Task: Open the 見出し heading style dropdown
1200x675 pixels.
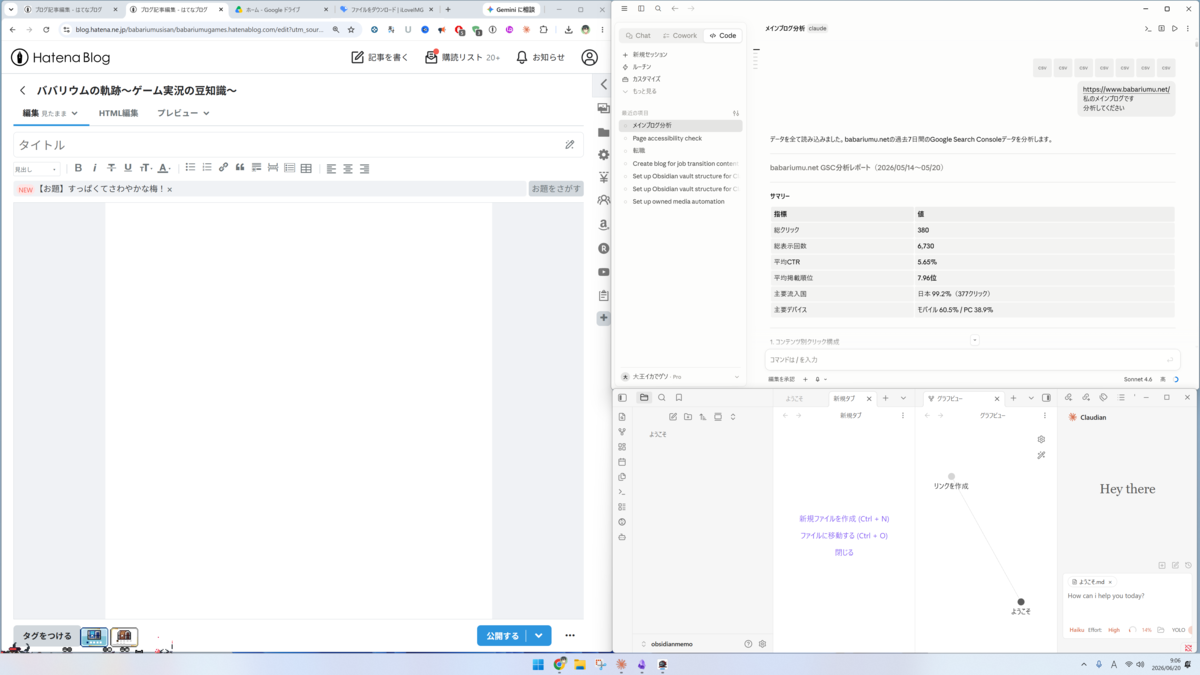Action: [x=36, y=169]
